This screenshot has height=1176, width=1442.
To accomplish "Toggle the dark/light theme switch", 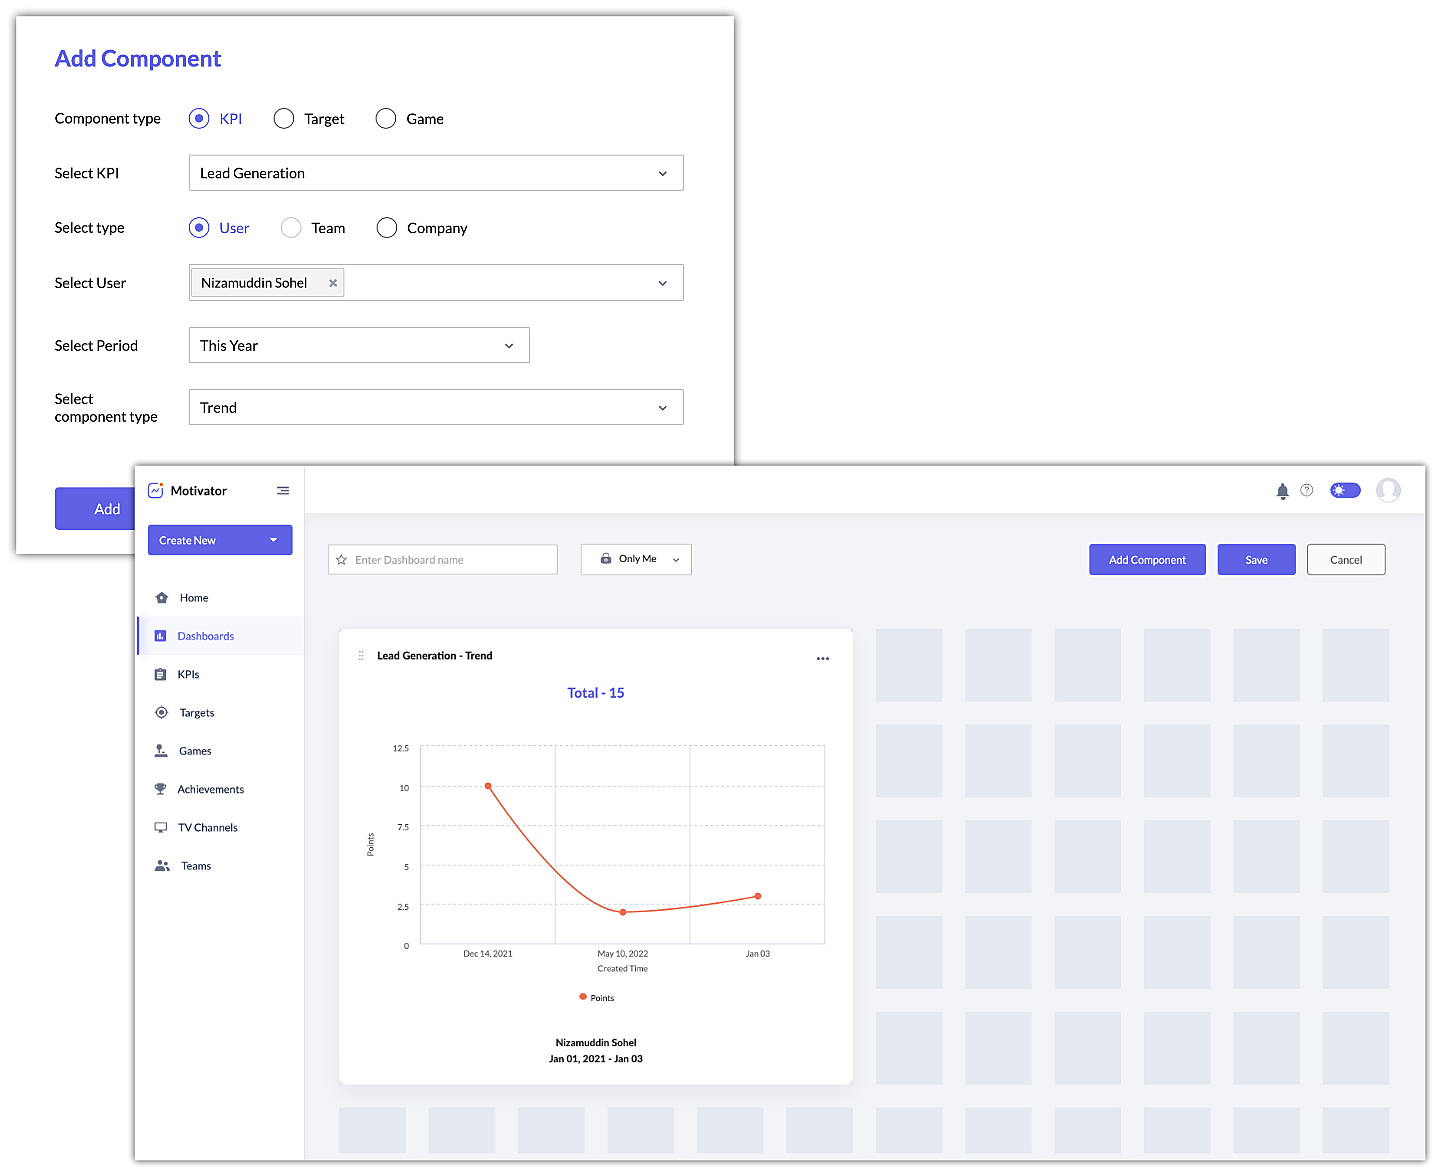I will click(x=1345, y=490).
